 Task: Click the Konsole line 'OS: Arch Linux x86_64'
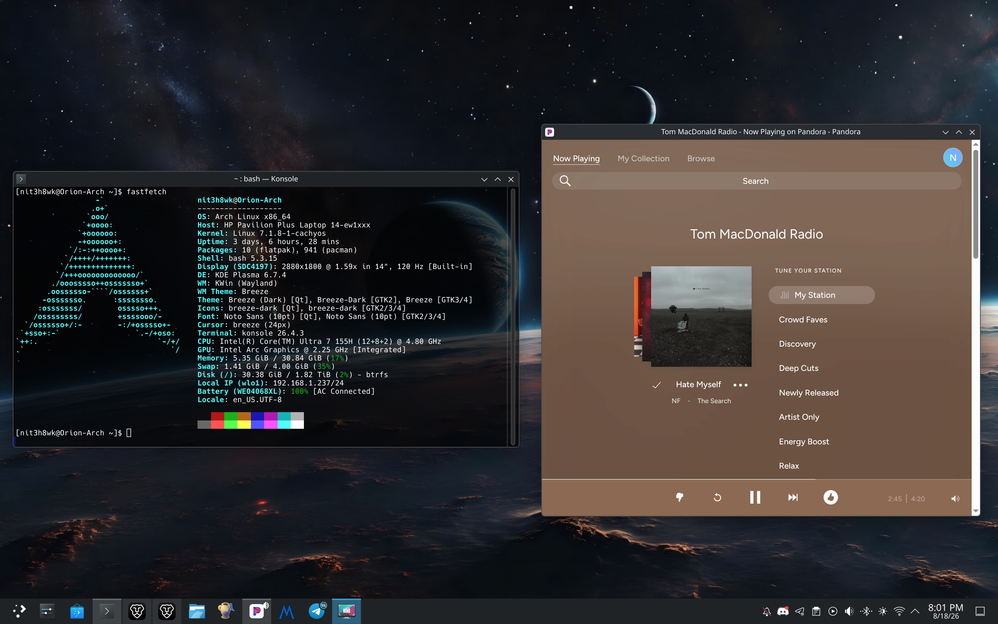244,216
